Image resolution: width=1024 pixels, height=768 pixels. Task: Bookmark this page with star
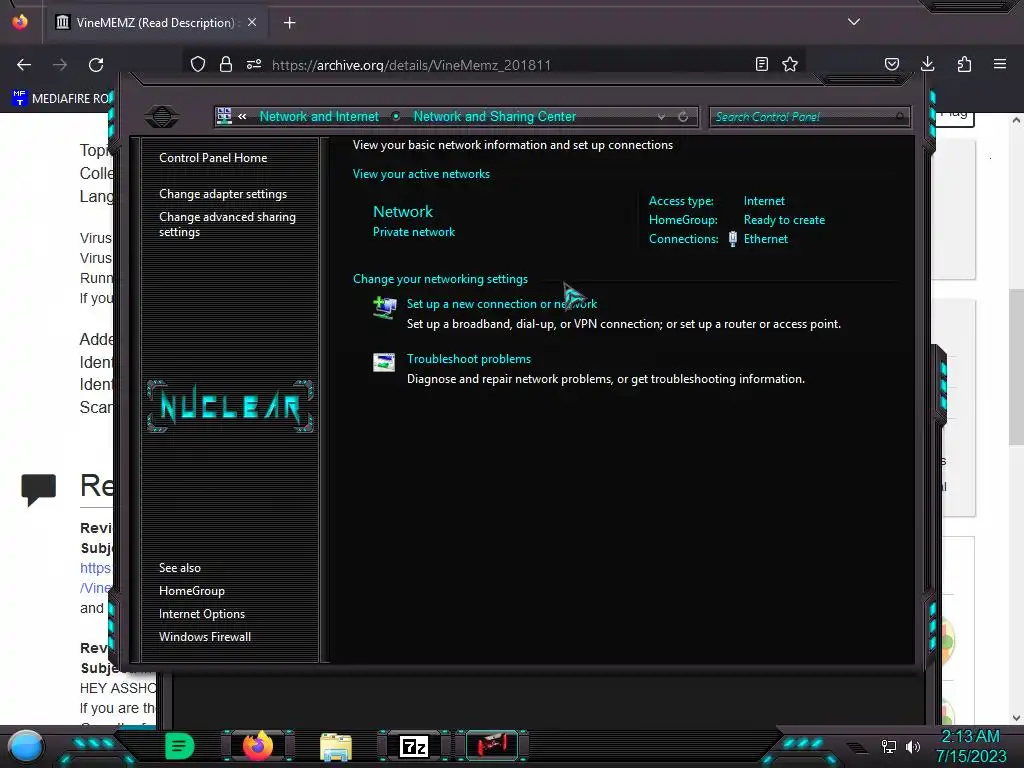790,64
